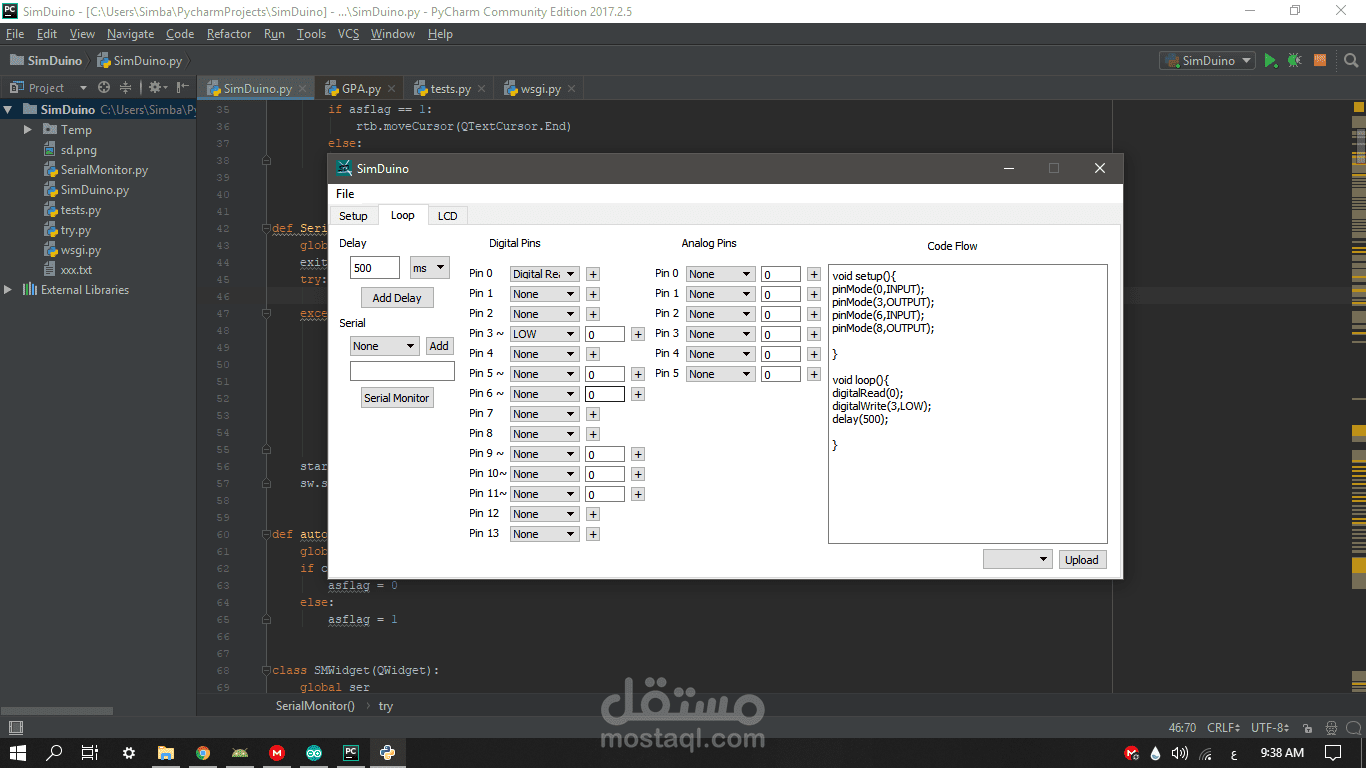Click plus button beside Digital Pin 13

pyautogui.click(x=592, y=534)
